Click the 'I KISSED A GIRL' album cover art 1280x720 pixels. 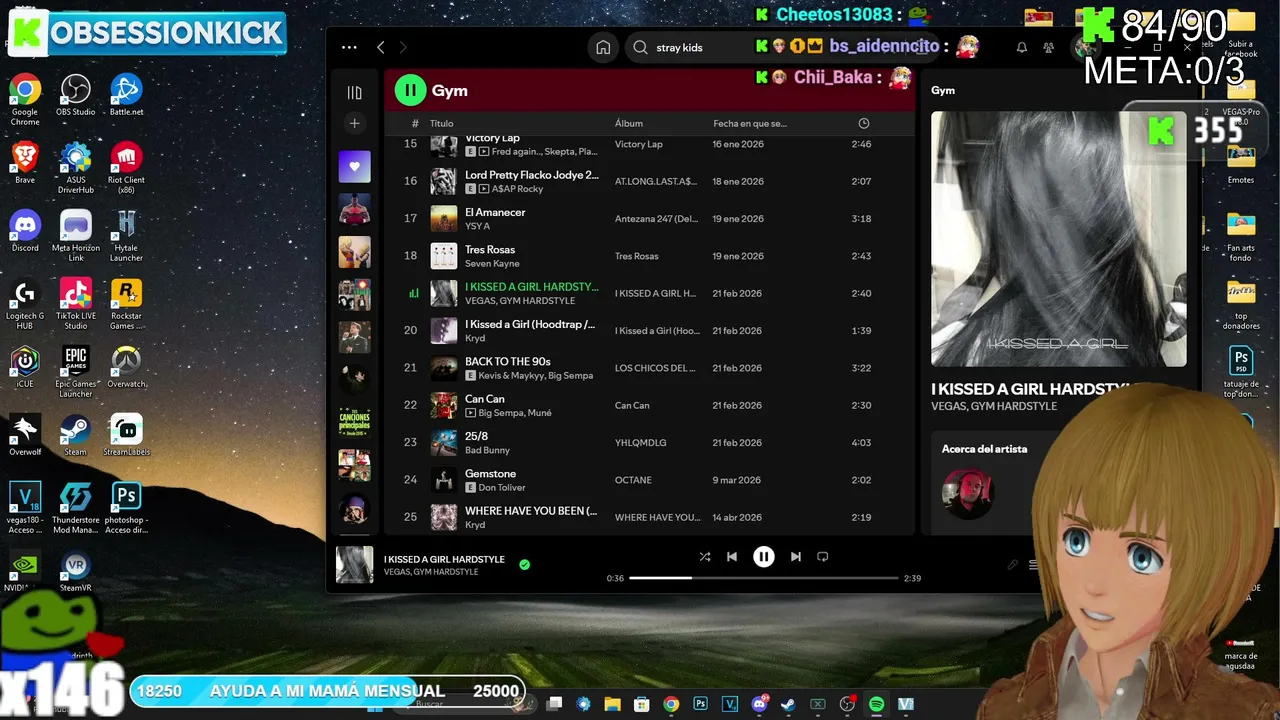click(x=1059, y=239)
